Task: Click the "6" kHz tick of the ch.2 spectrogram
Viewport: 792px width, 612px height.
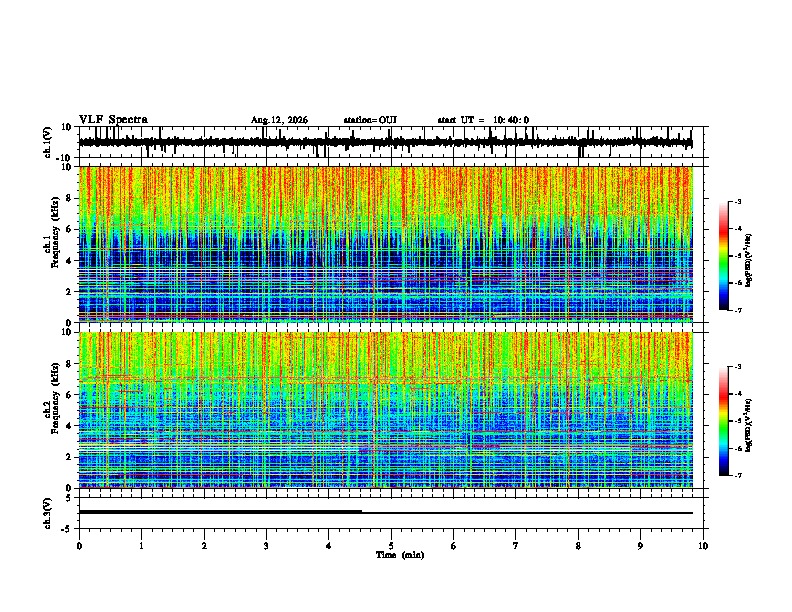Action: click(70, 394)
